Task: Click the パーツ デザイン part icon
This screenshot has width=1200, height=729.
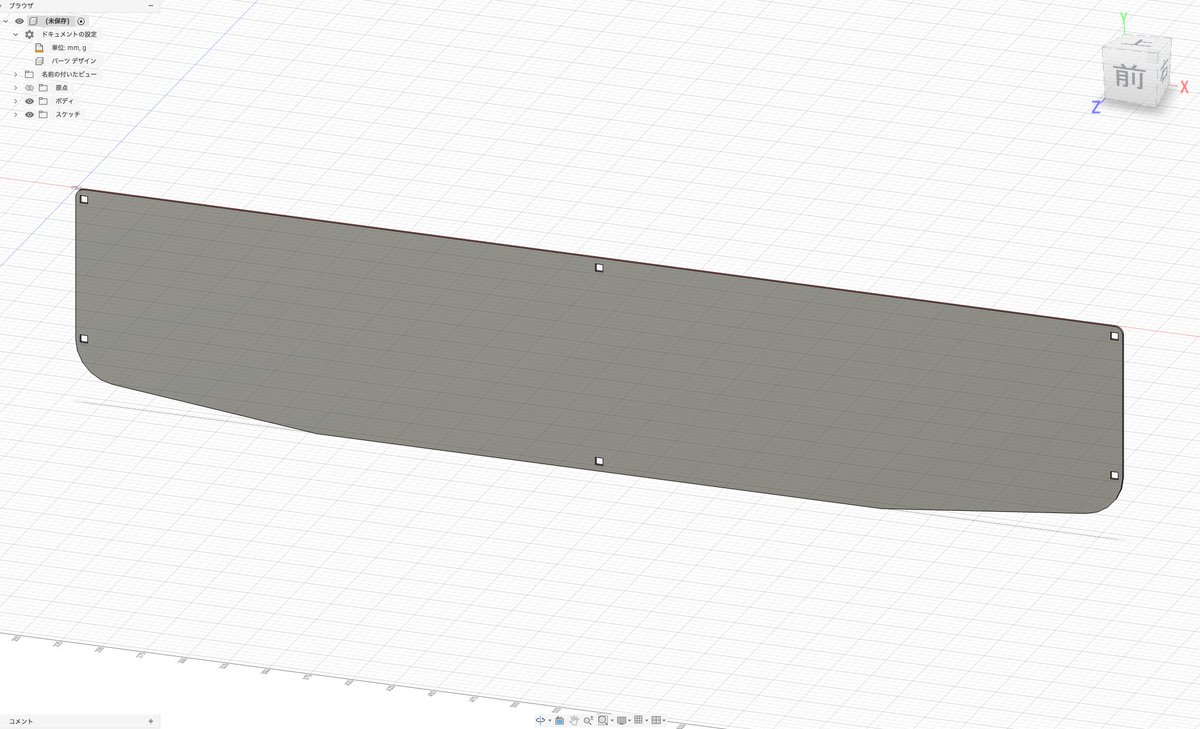Action: 39,61
